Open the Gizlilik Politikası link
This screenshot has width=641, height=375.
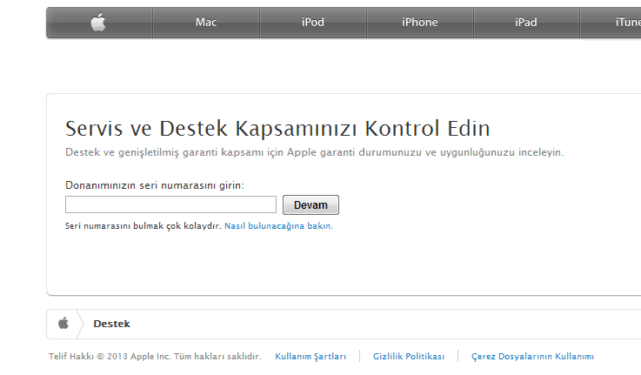(x=408, y=356)
